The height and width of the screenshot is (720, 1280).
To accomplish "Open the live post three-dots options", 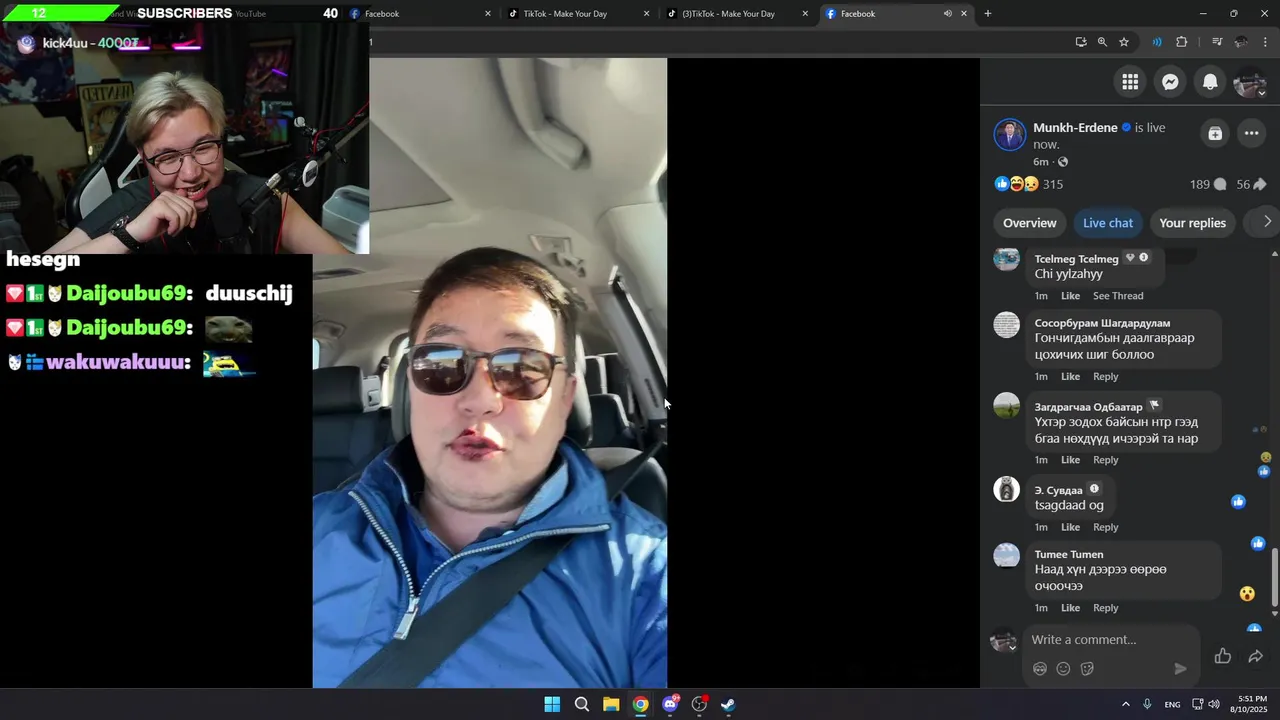I will 1251,133.
